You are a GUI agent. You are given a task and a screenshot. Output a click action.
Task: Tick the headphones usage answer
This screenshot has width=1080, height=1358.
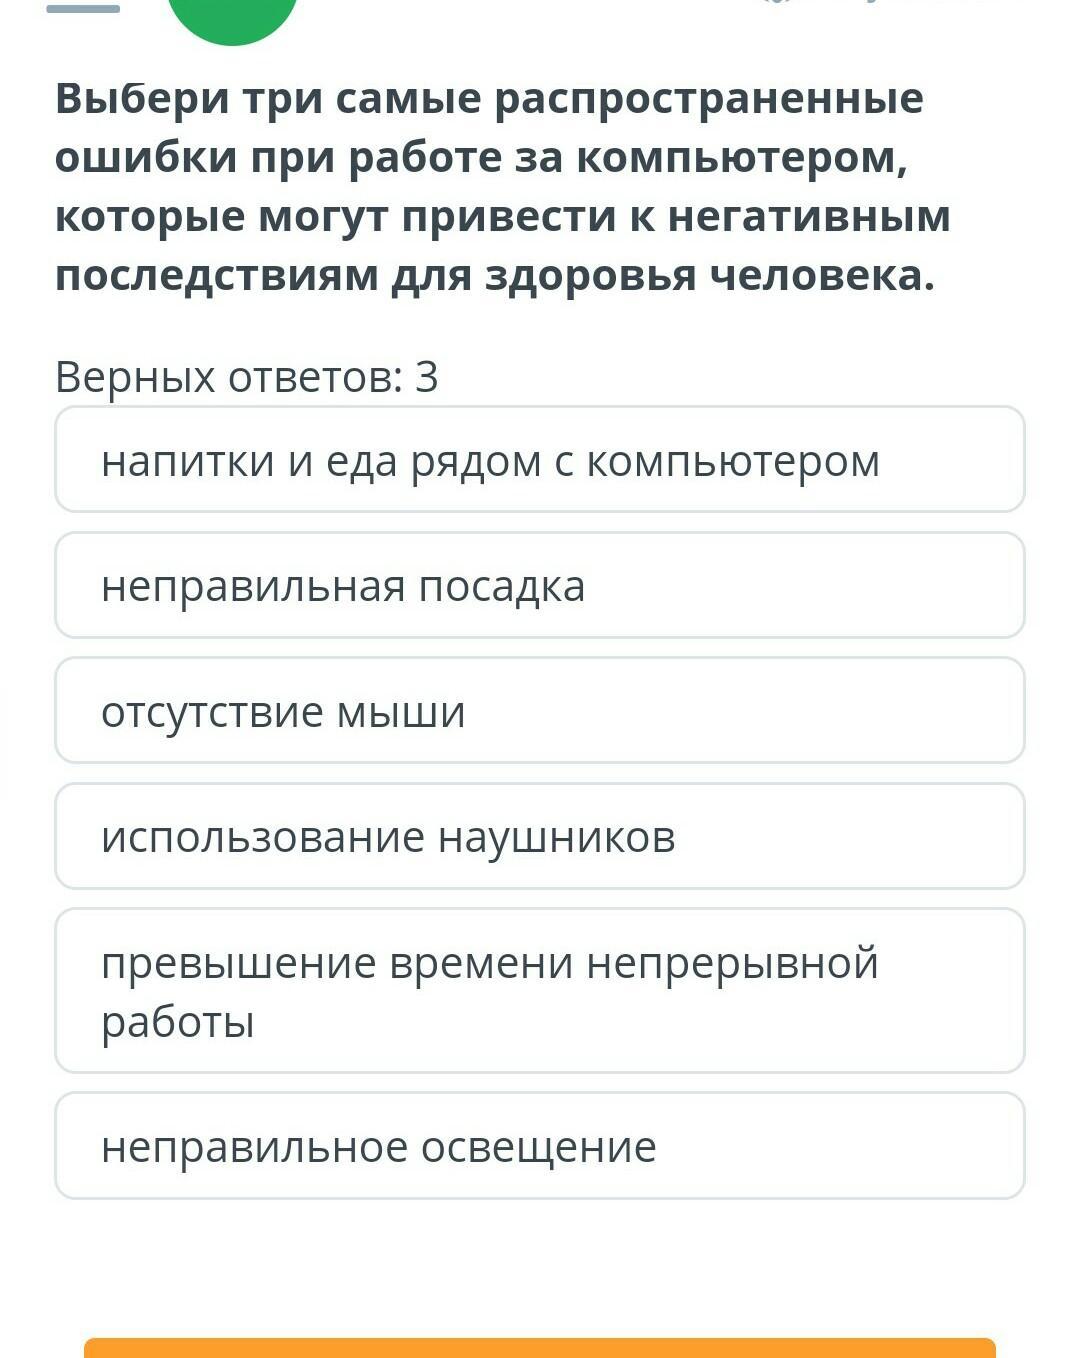pos(540,836)
